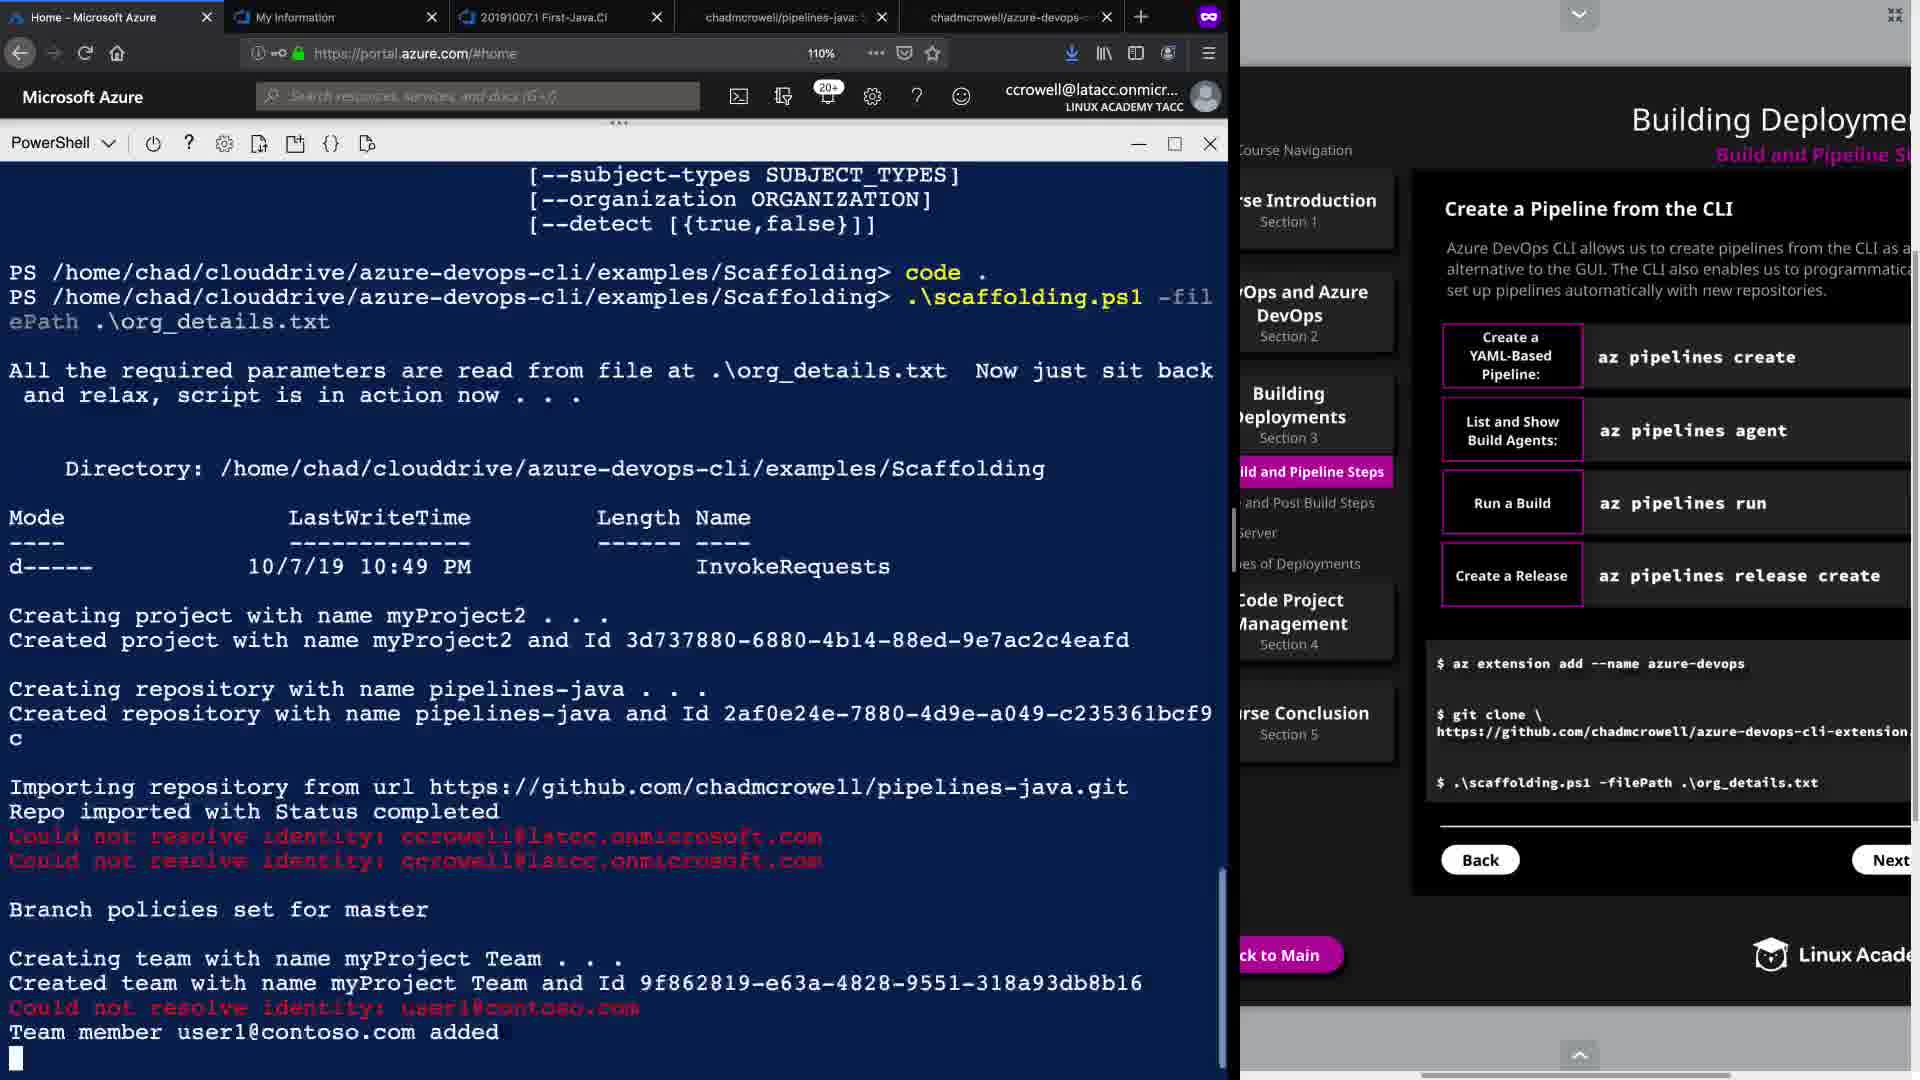Open Azure notifications bell
1920x1080 pixels.
pos(827,97)
